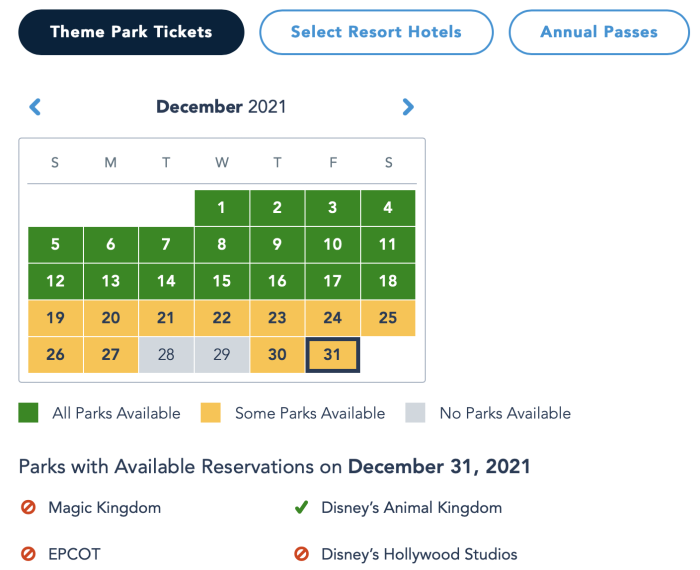Click the Animal Kingdom green checkmark
The width and height of the screenshot is (700, 570).
(x=301, y=508)
